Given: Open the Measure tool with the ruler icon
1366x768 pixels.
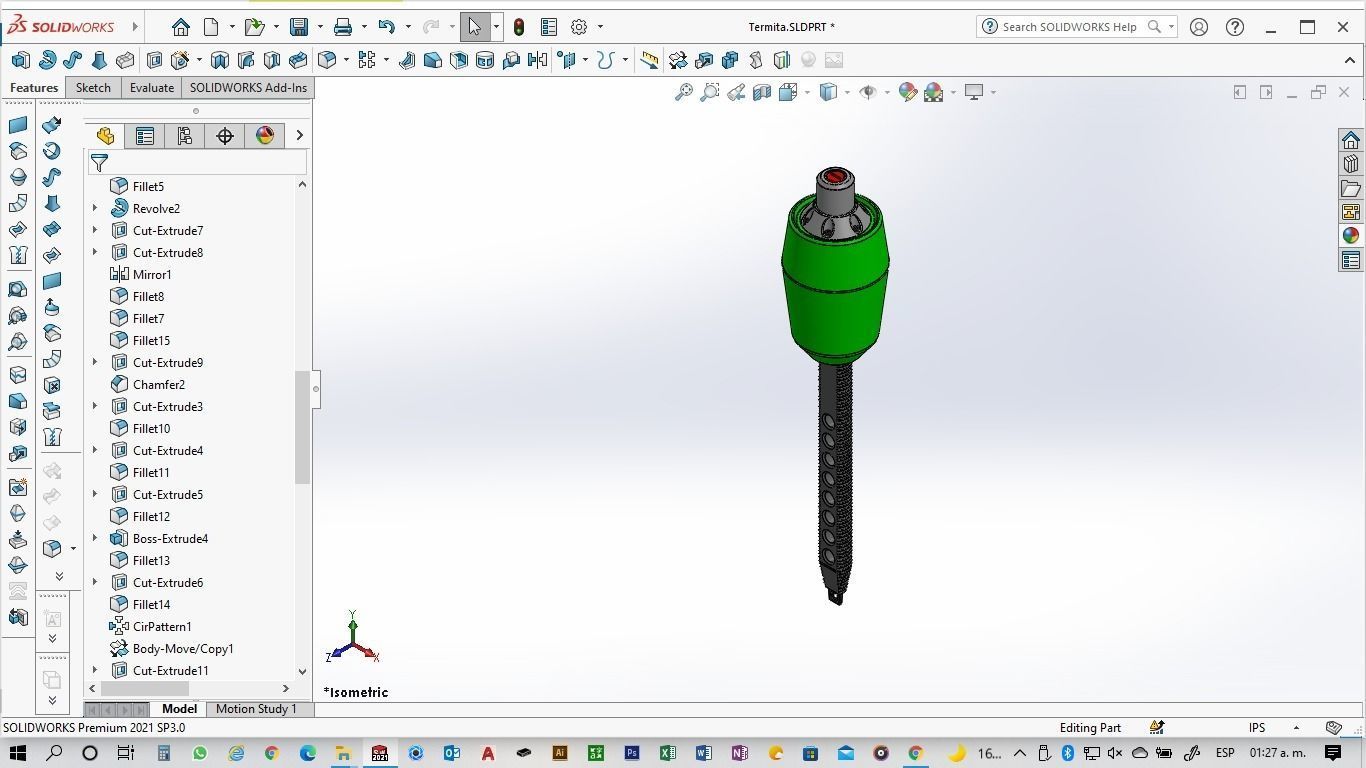Looking at the screenshot, I should point(650,60).
